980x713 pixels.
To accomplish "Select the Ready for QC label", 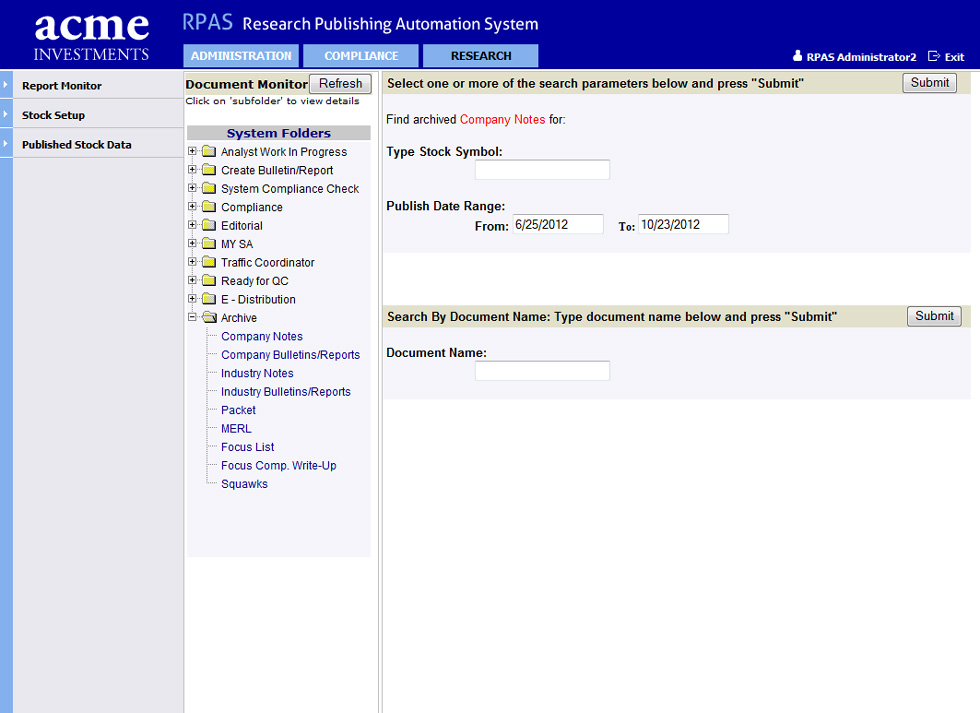I will (254, 281).
